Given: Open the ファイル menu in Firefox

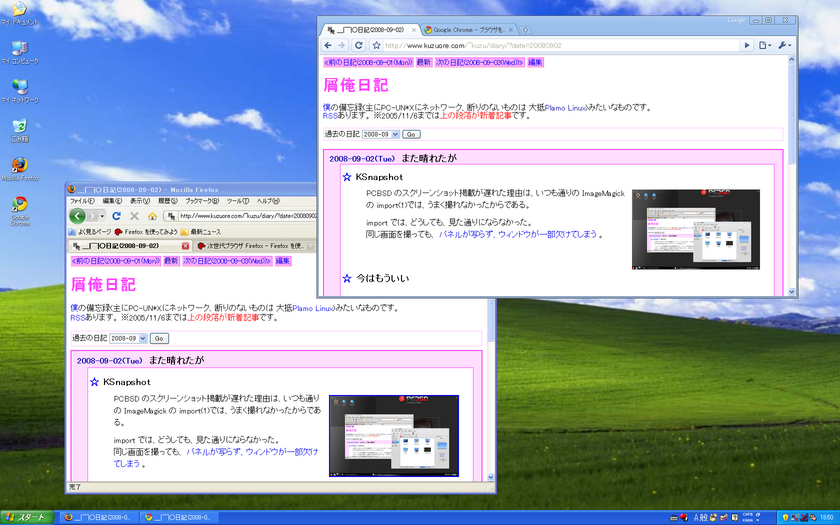Looking at the screenshot, I should pyautogui.click(x=82, y=201).
